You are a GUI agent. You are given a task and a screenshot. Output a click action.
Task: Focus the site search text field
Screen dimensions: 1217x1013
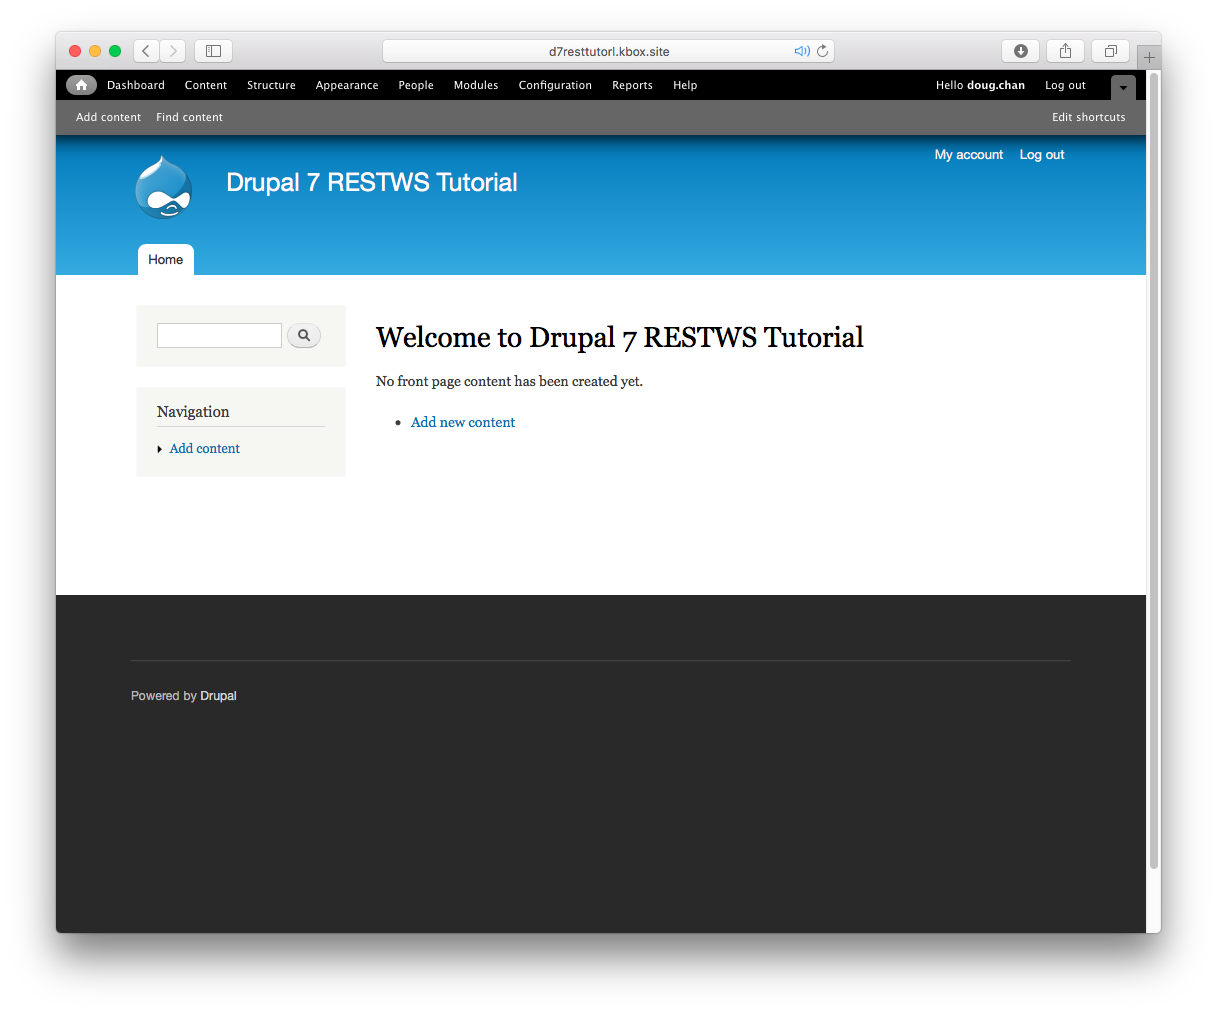pos(219,336)
